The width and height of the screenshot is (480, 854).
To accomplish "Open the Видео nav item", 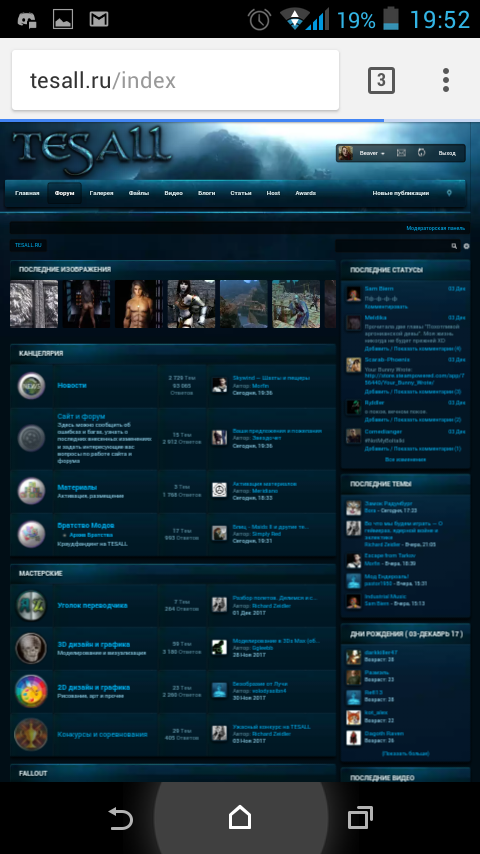I will pyautogui.click(x=174, y=193).
